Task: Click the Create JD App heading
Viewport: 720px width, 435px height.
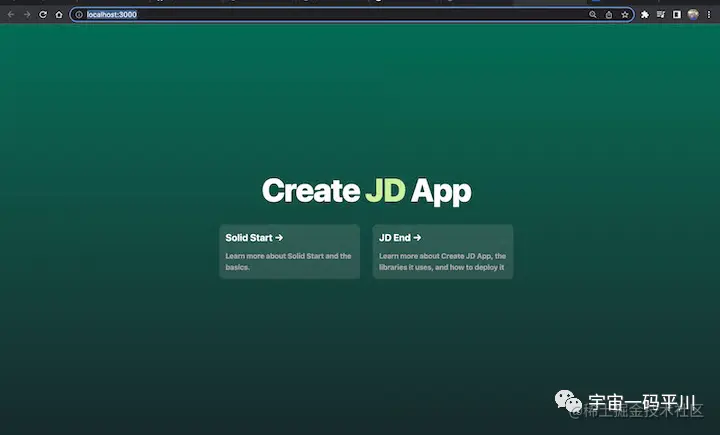Action: tap(366, 191)
